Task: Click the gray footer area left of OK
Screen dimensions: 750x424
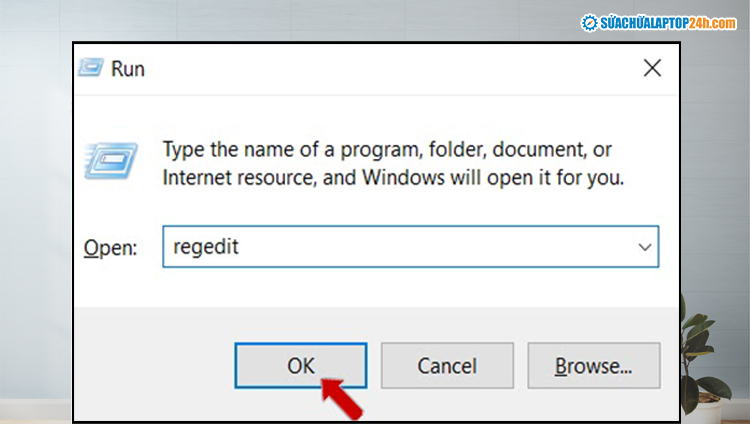Action: click(x=150, y=365)
